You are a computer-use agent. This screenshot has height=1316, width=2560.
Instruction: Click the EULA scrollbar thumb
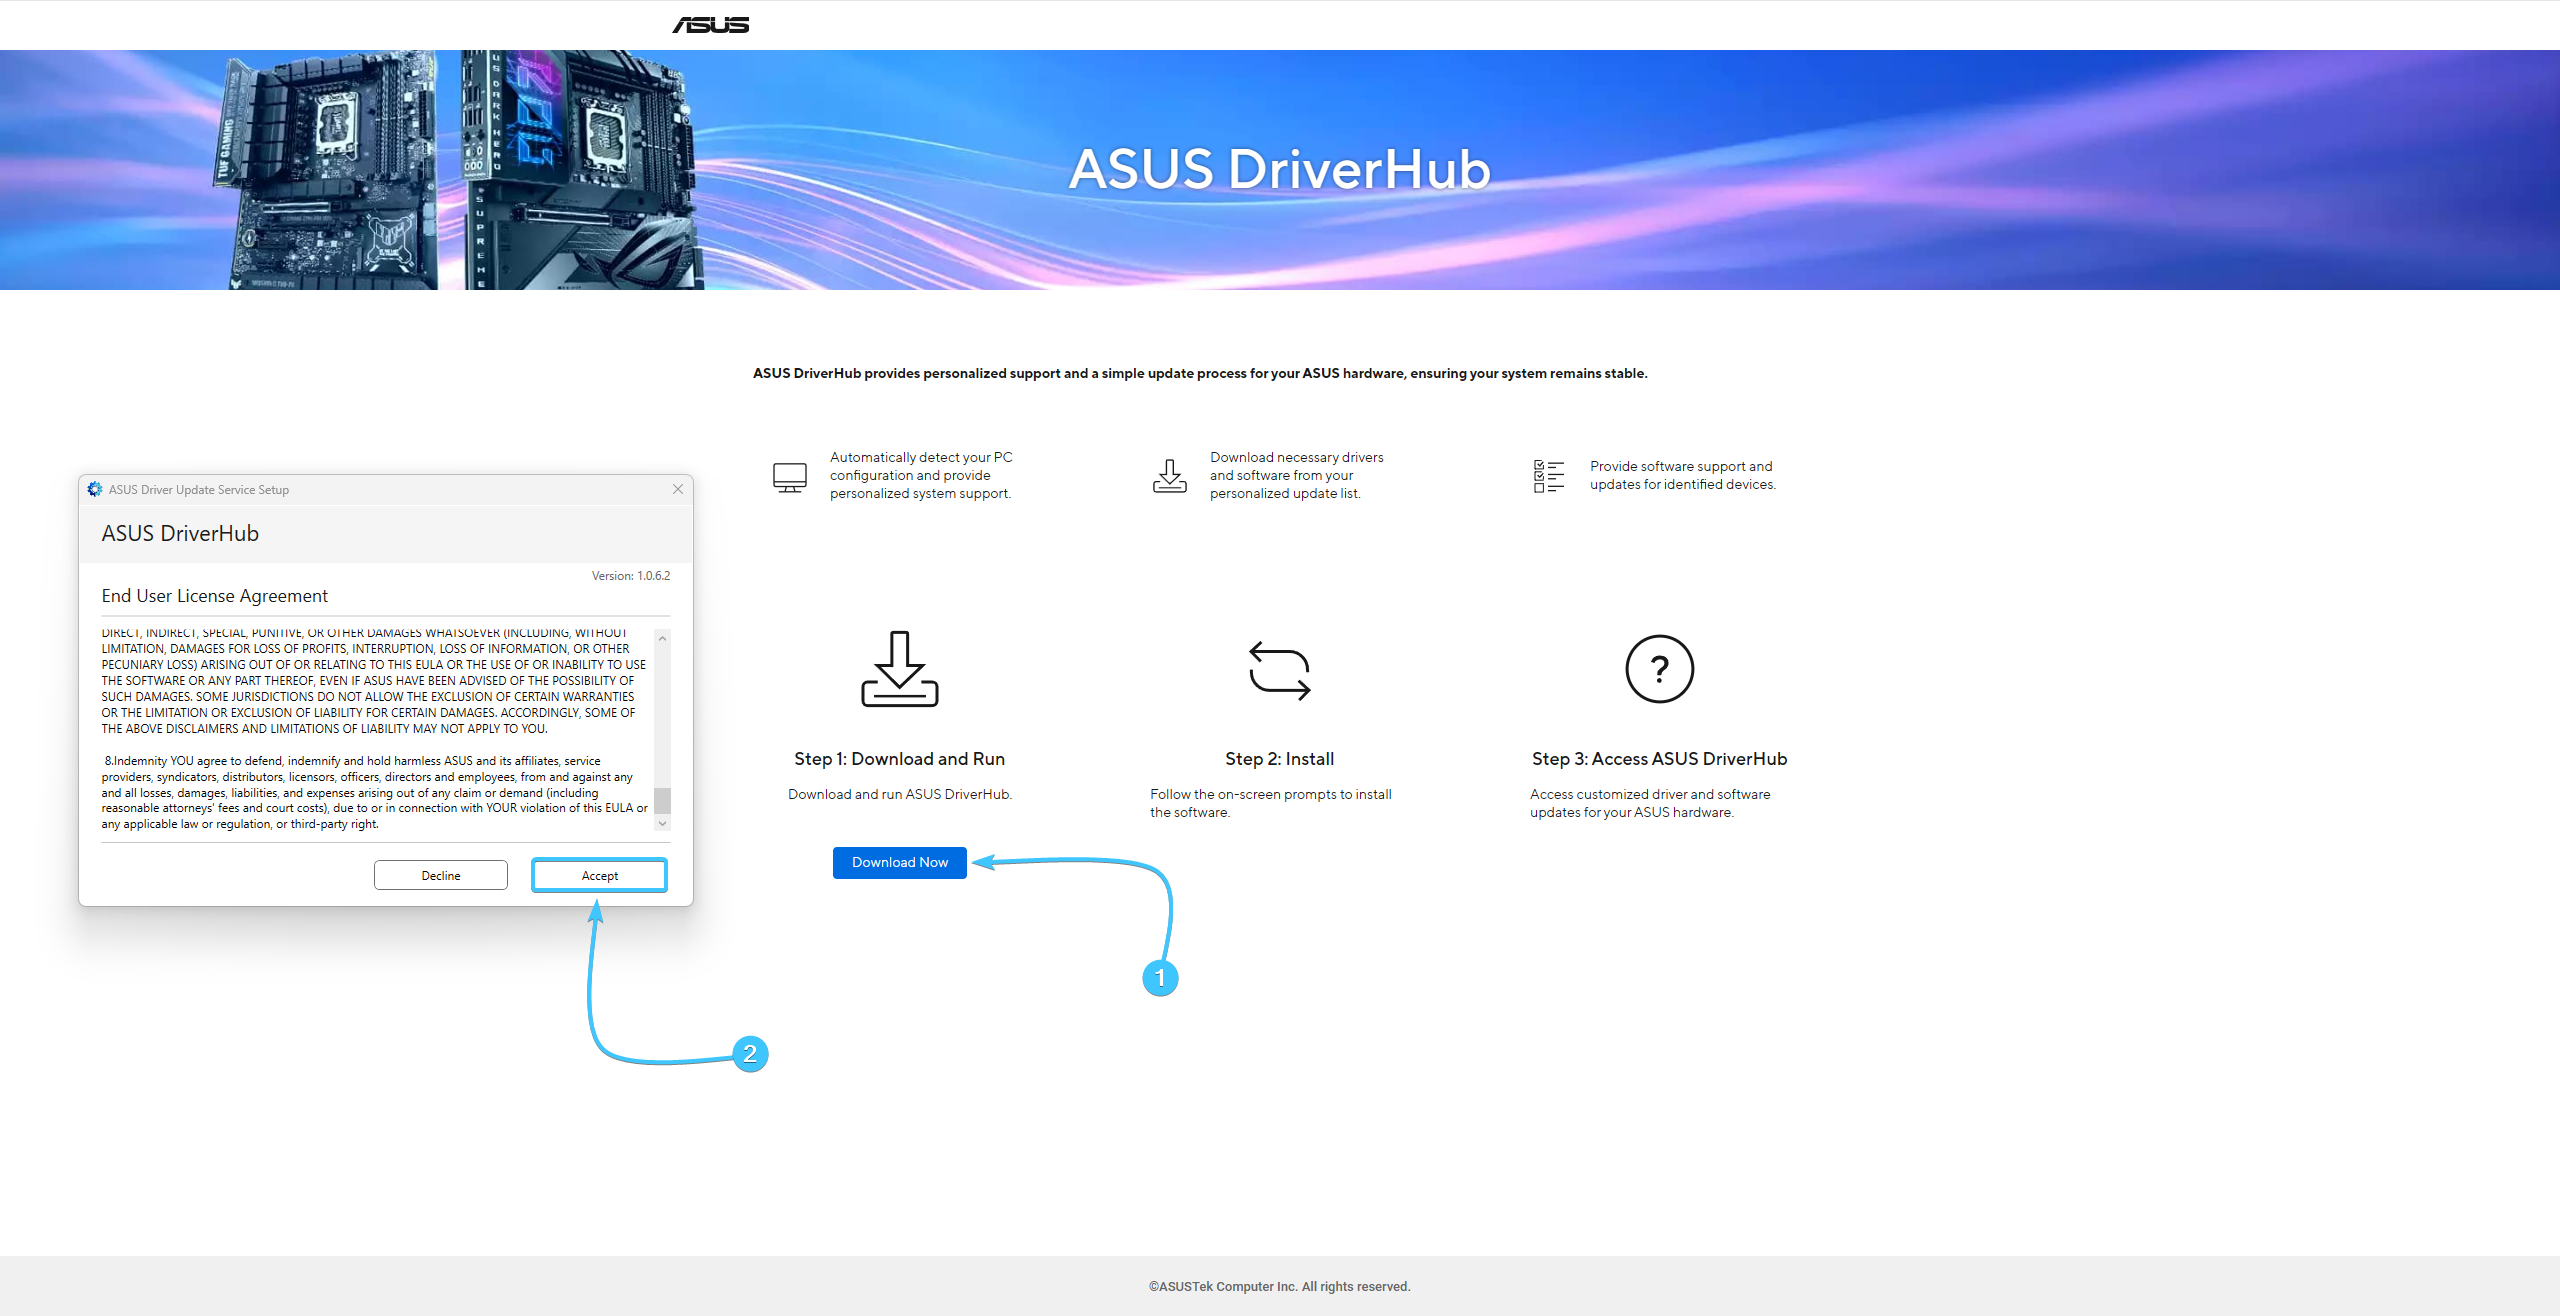pyautogui.click(x=662, y=800)
